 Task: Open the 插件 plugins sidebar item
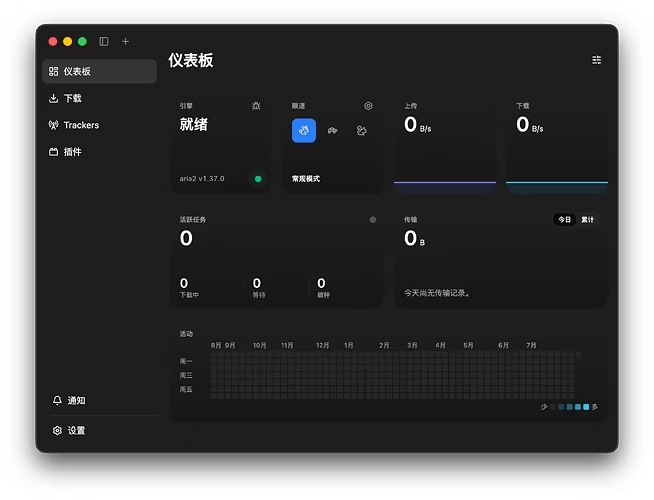tap(99, 152)
